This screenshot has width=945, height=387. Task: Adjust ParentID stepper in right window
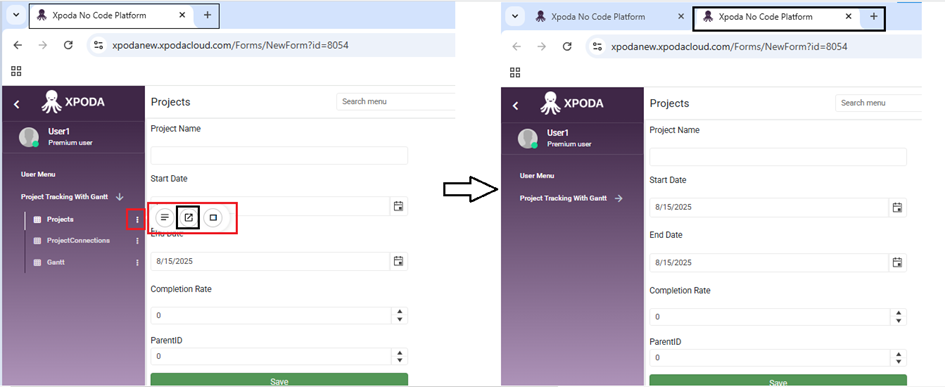(898, 357)
